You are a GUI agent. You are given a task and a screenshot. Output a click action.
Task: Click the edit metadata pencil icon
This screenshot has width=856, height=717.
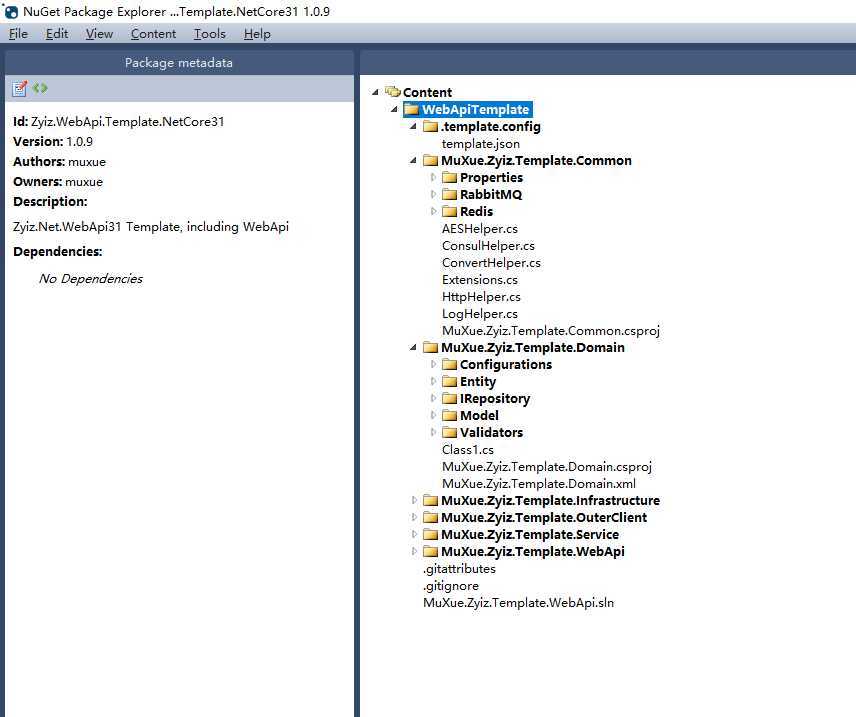pyautogui.click(x=20, y=88)
